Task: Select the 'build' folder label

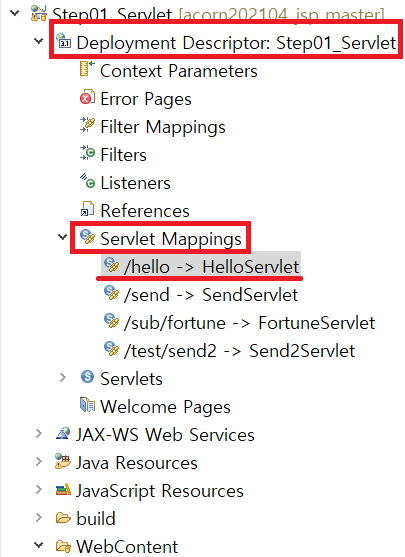Action: [96, 519]
